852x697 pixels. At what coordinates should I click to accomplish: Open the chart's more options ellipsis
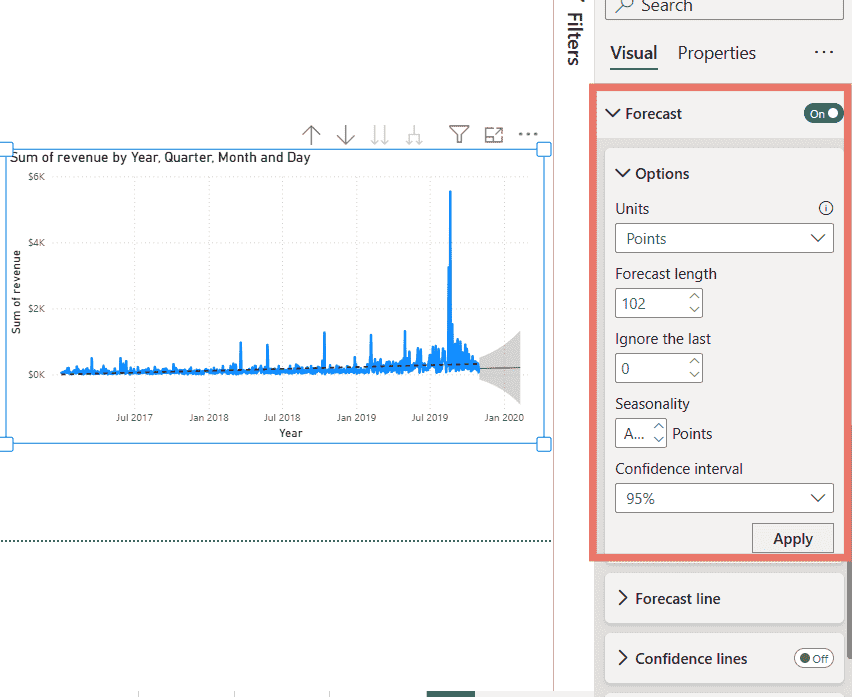(528, 134)
